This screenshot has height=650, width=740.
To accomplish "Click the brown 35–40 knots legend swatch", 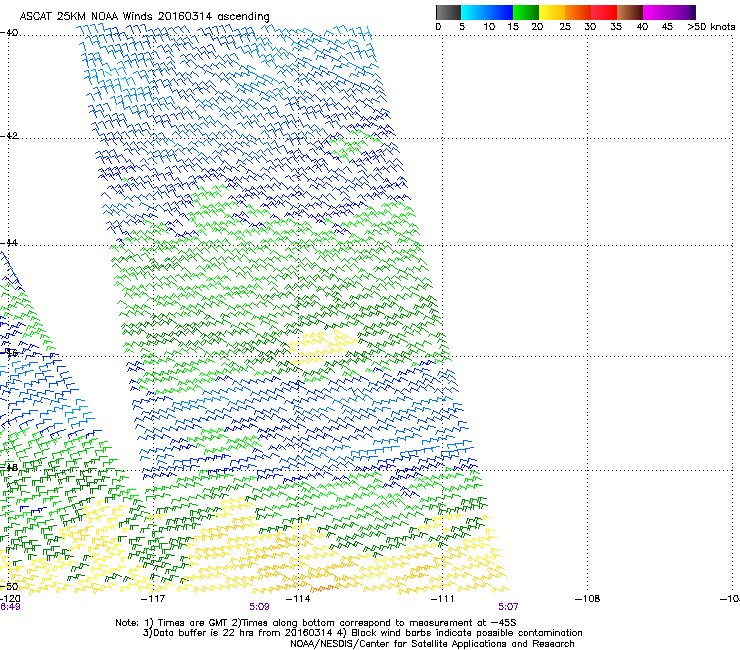I will click(630, 12).
